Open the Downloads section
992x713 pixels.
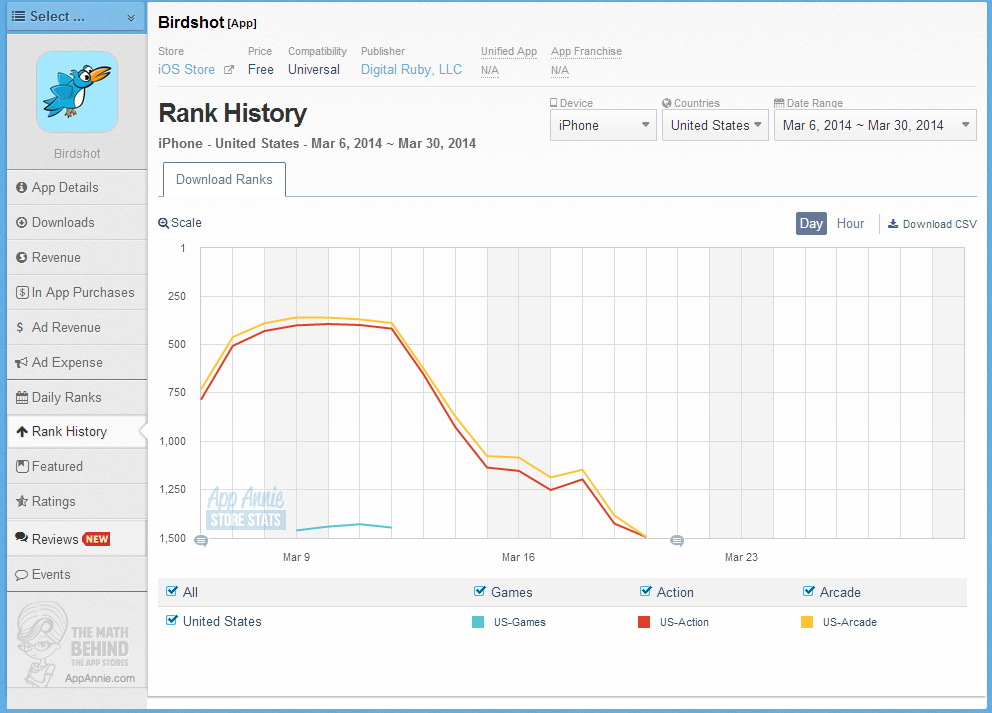coord(77,222)
